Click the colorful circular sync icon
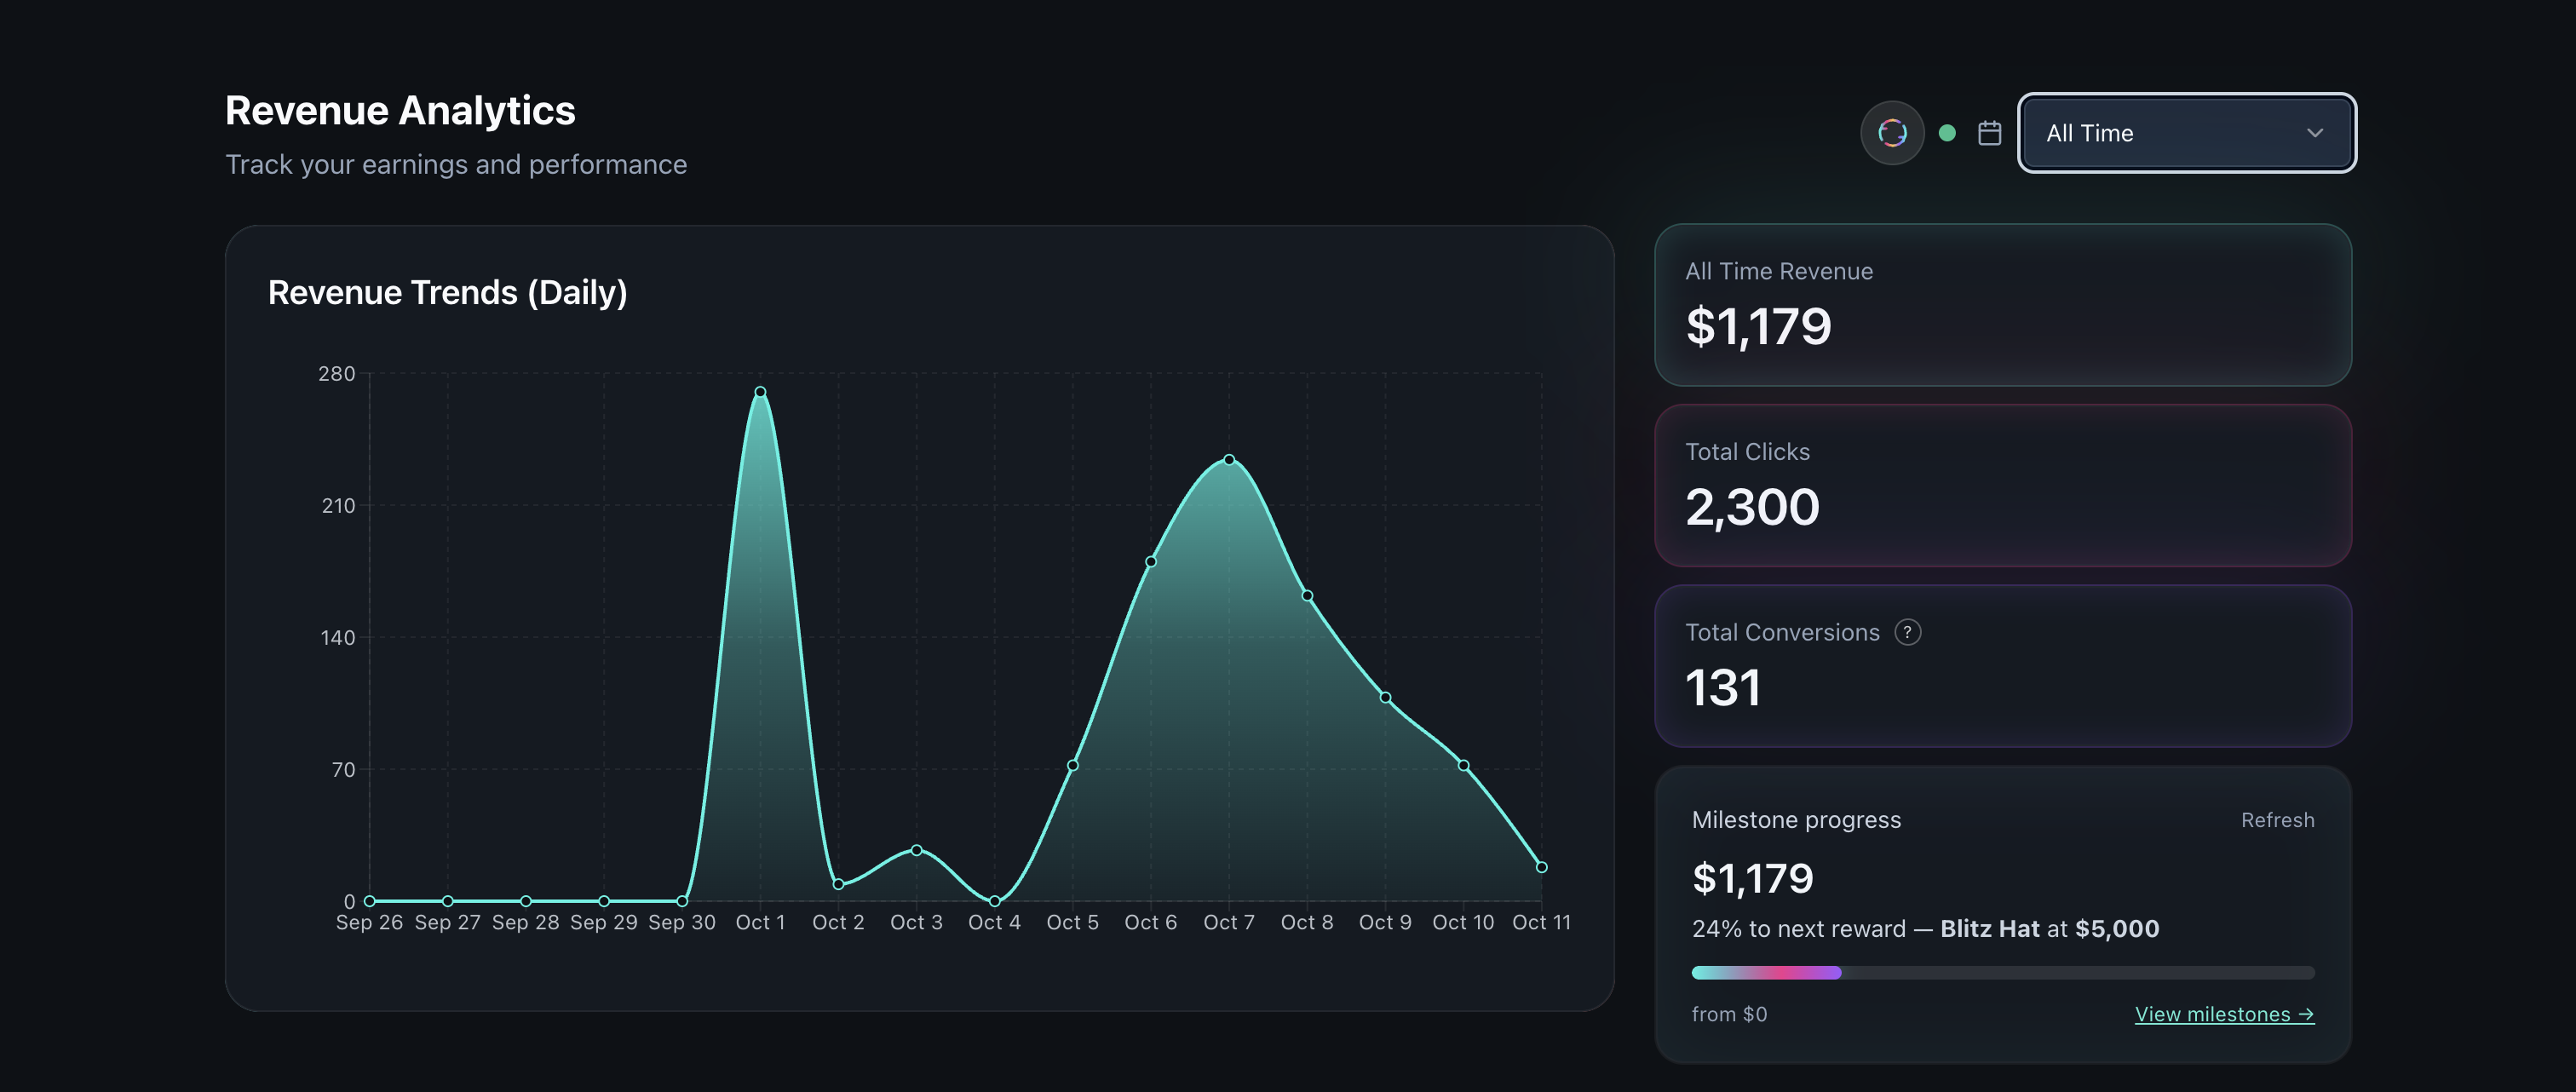The image size is (2576, 1092). (1893, 132)
